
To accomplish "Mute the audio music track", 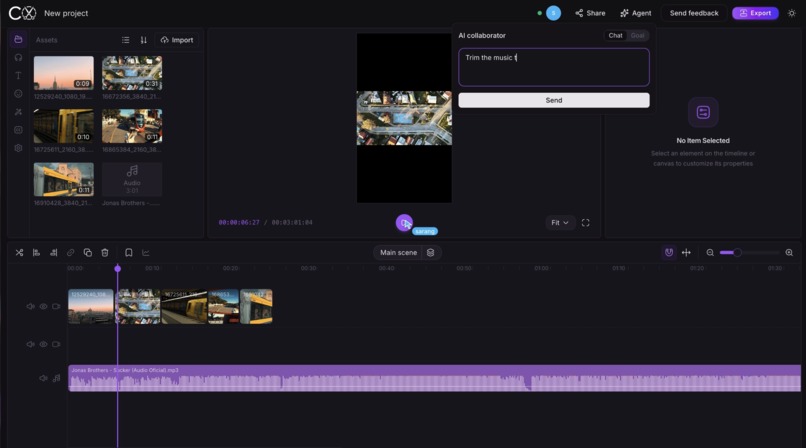I will 43,378.
